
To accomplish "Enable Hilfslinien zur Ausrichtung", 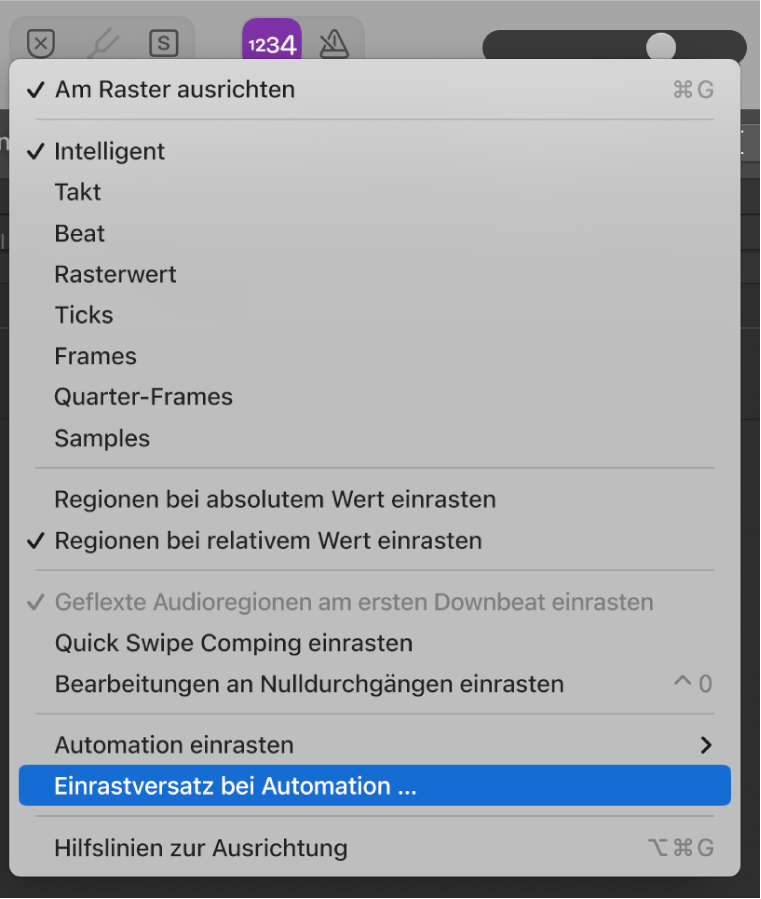I will 201,848.
